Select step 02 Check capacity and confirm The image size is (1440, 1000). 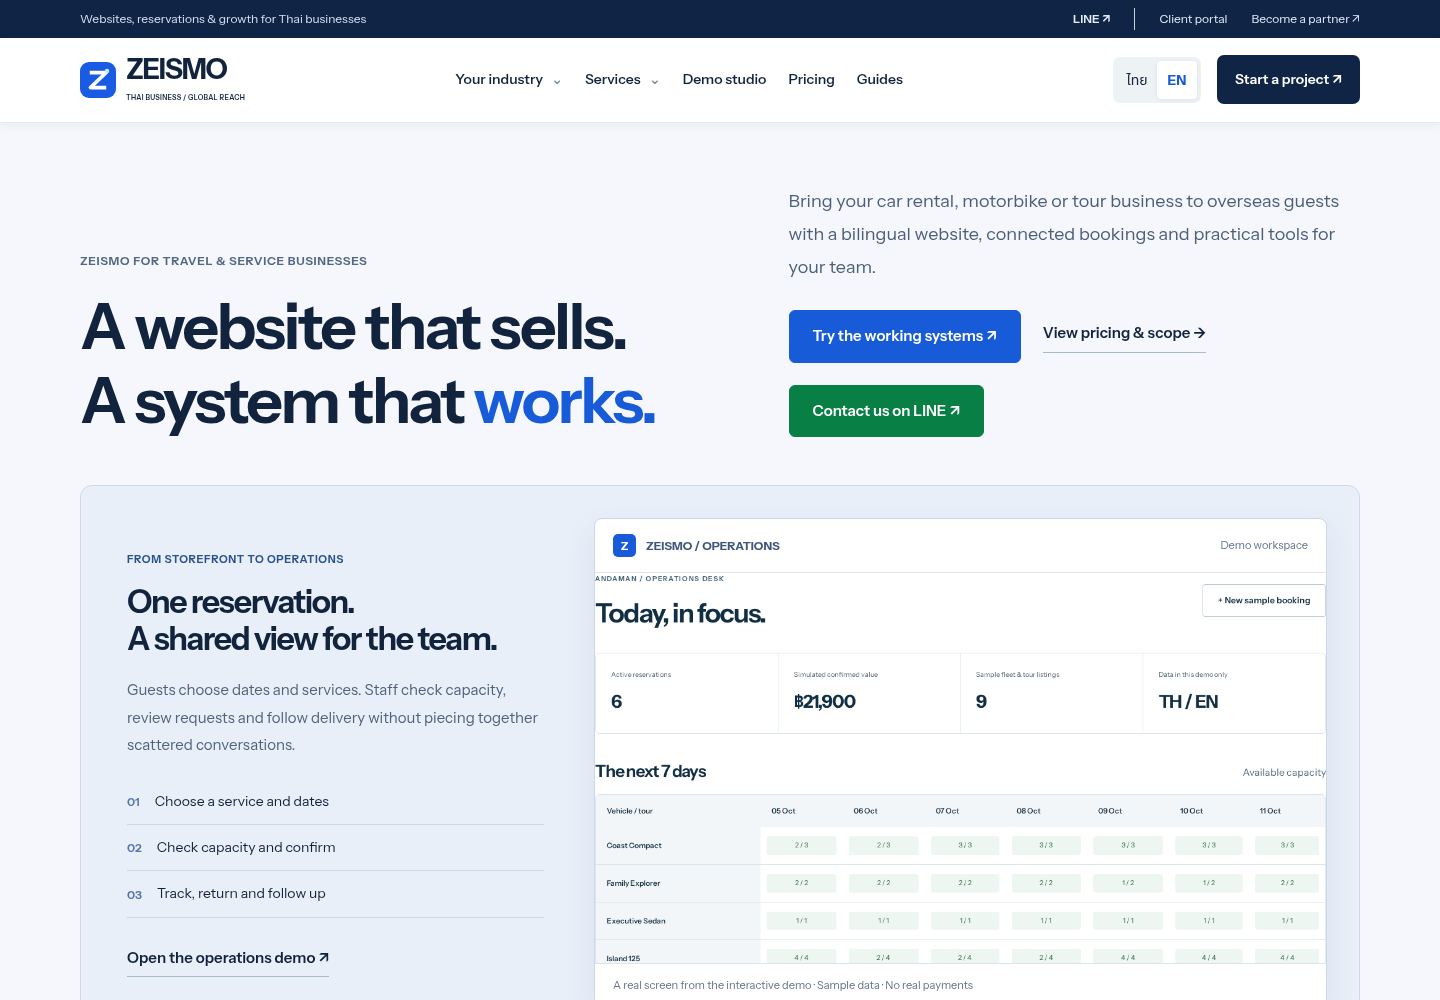(x=335, y=848)
